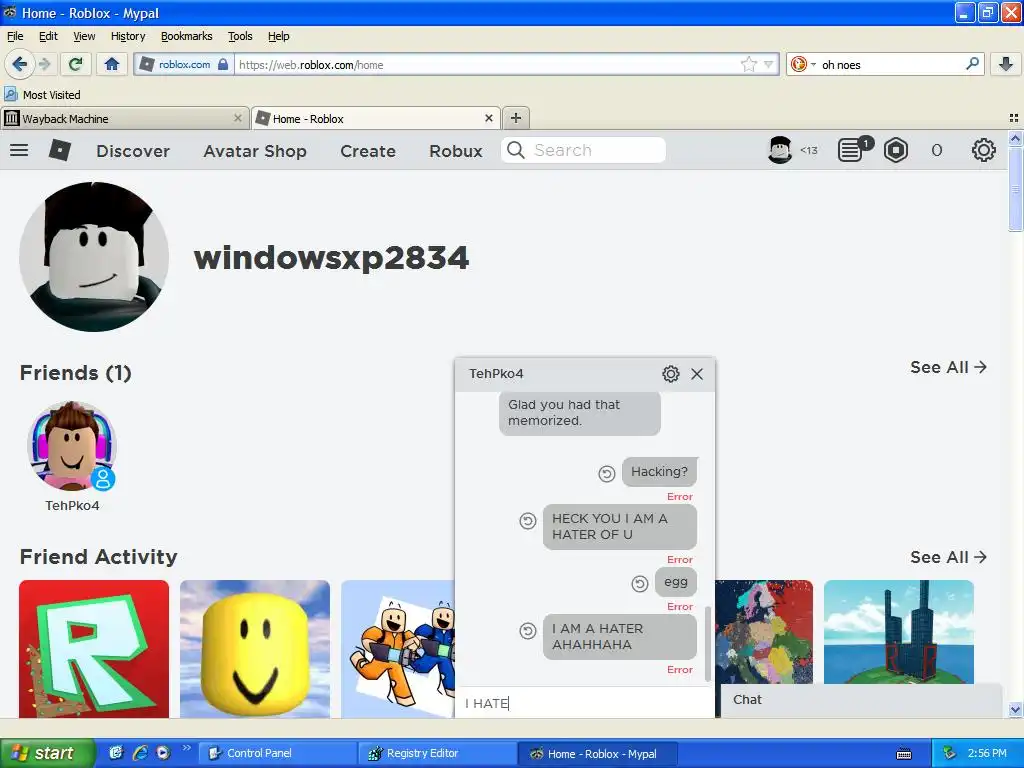Launch Internet Explorer from quick launch

140,753
